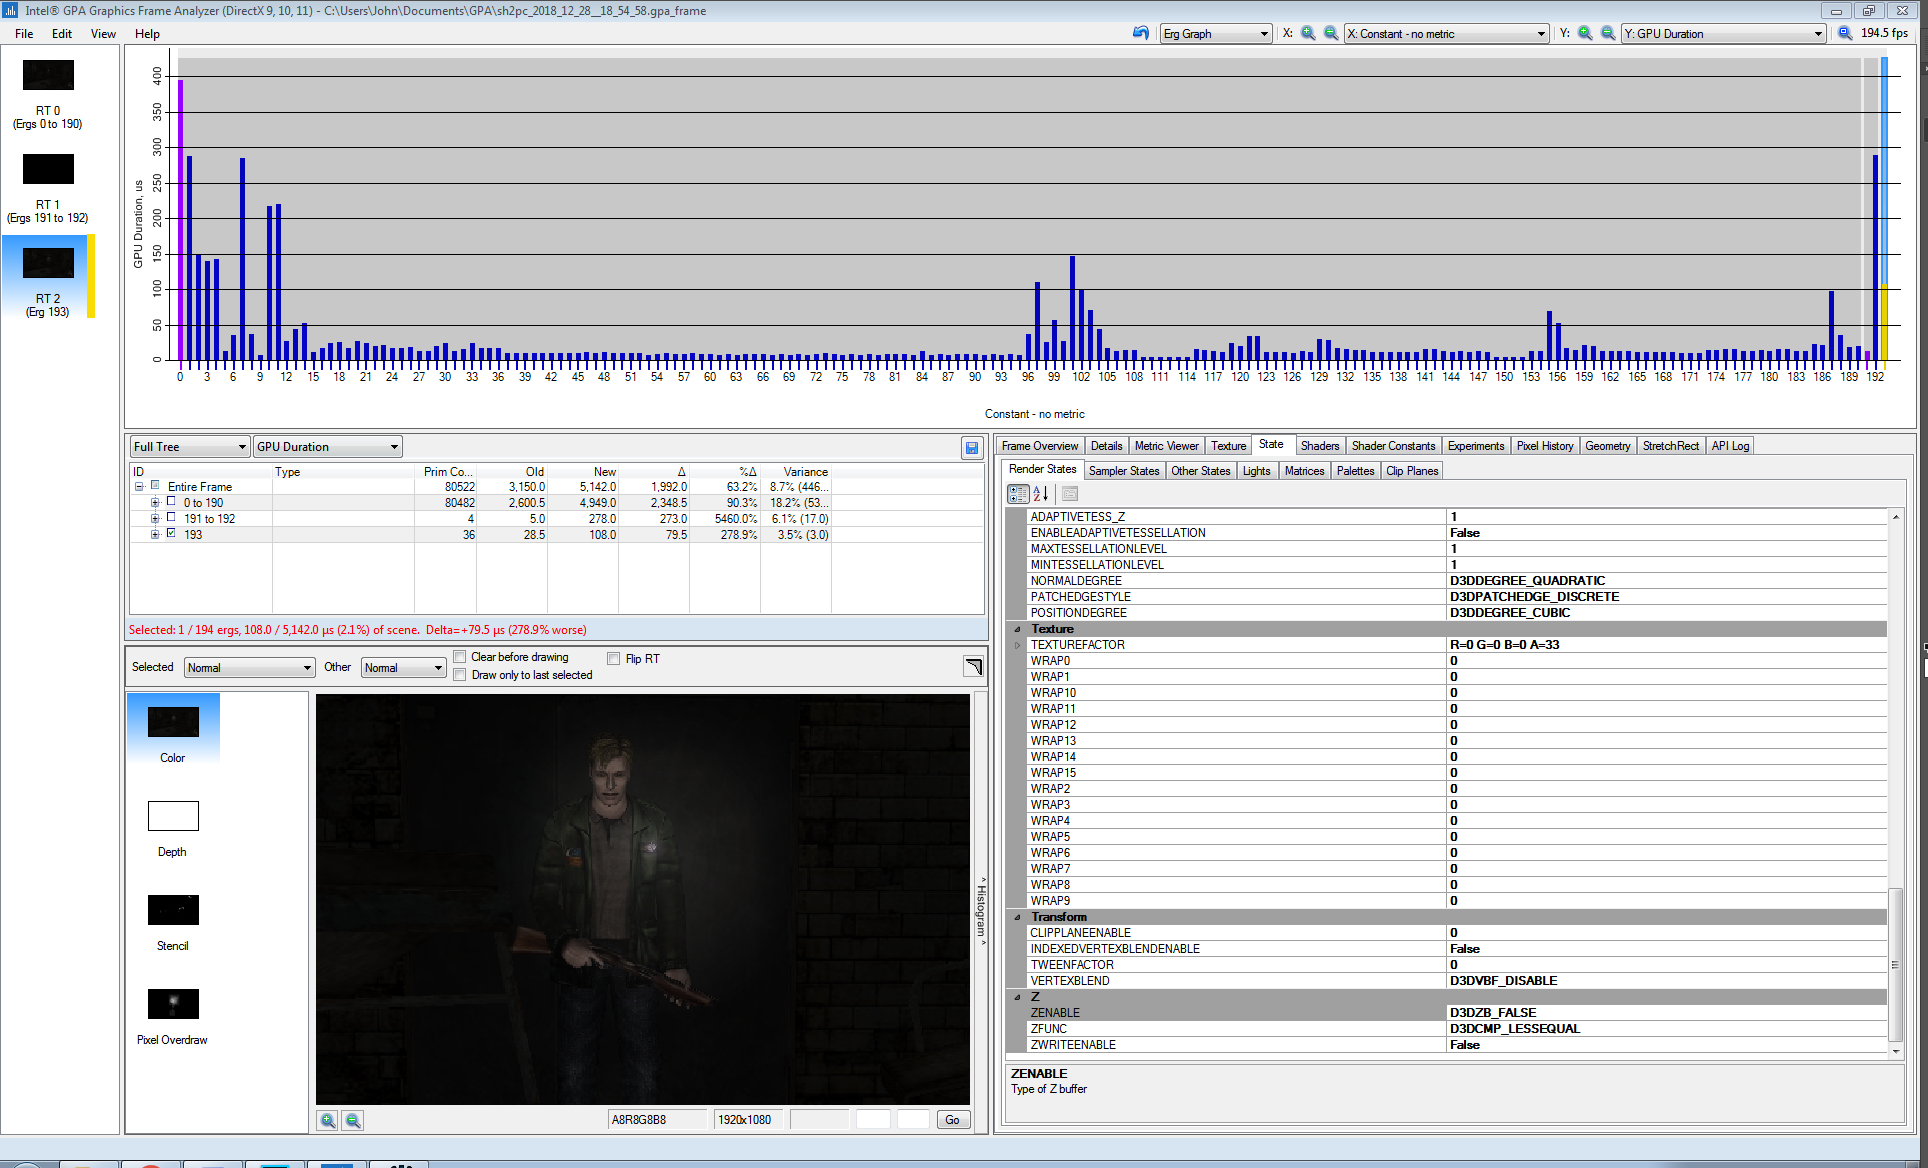Click the arrow icon above the render preview
This screenshot has width=1928, height=1168.
tap(973, 666)
